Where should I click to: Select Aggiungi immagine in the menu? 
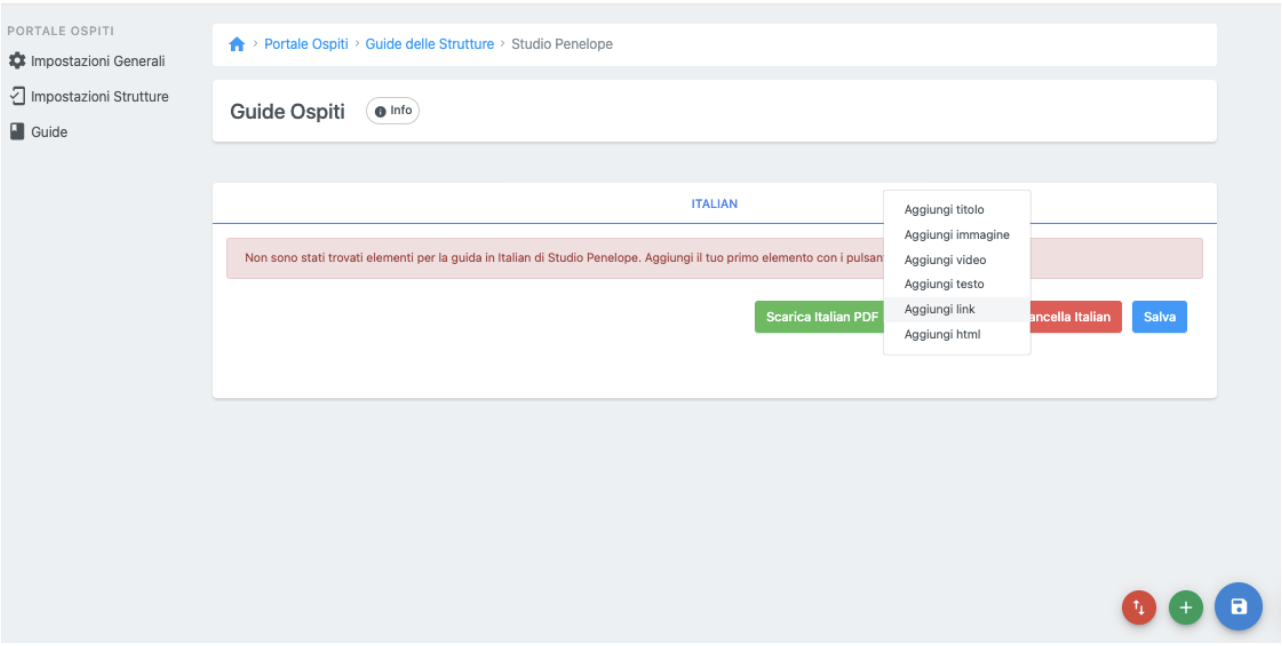coord(956,235)
